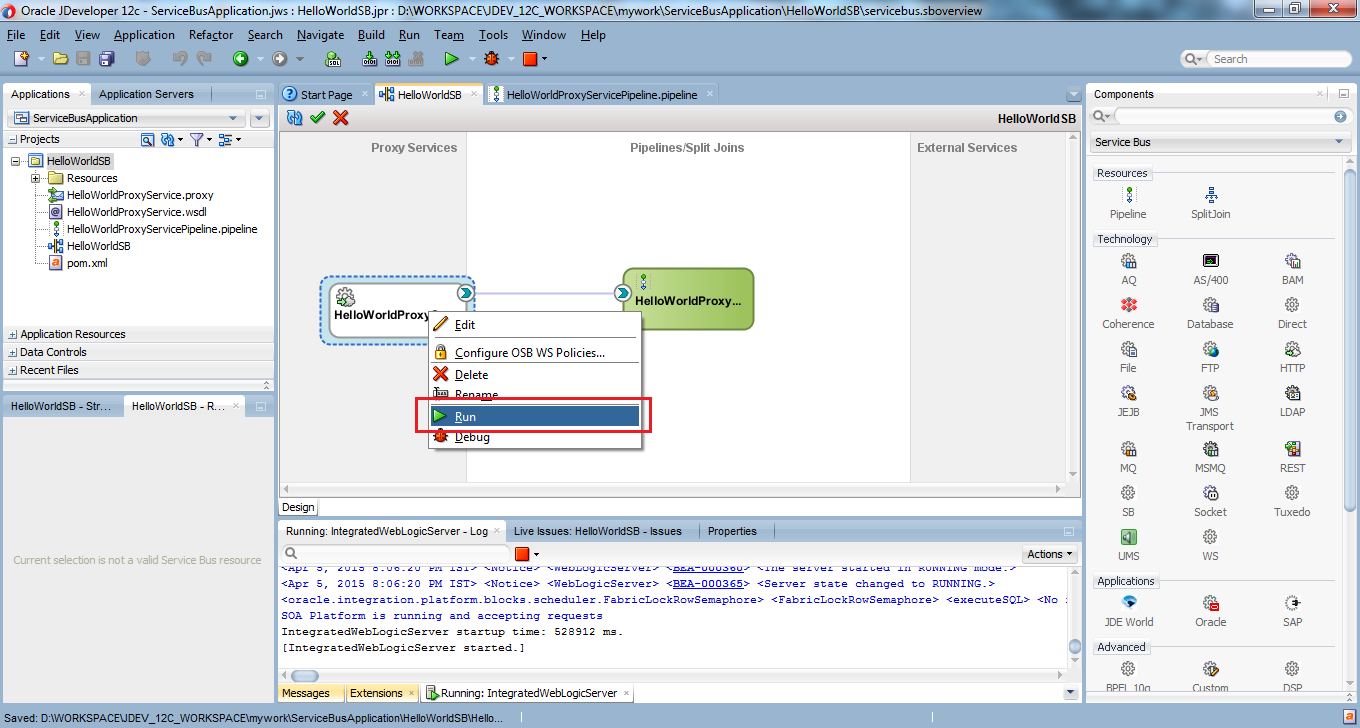This screenshot has height=728, width=1360.
Task: Click the green Back navigation arrow
Action: point(240,59)
